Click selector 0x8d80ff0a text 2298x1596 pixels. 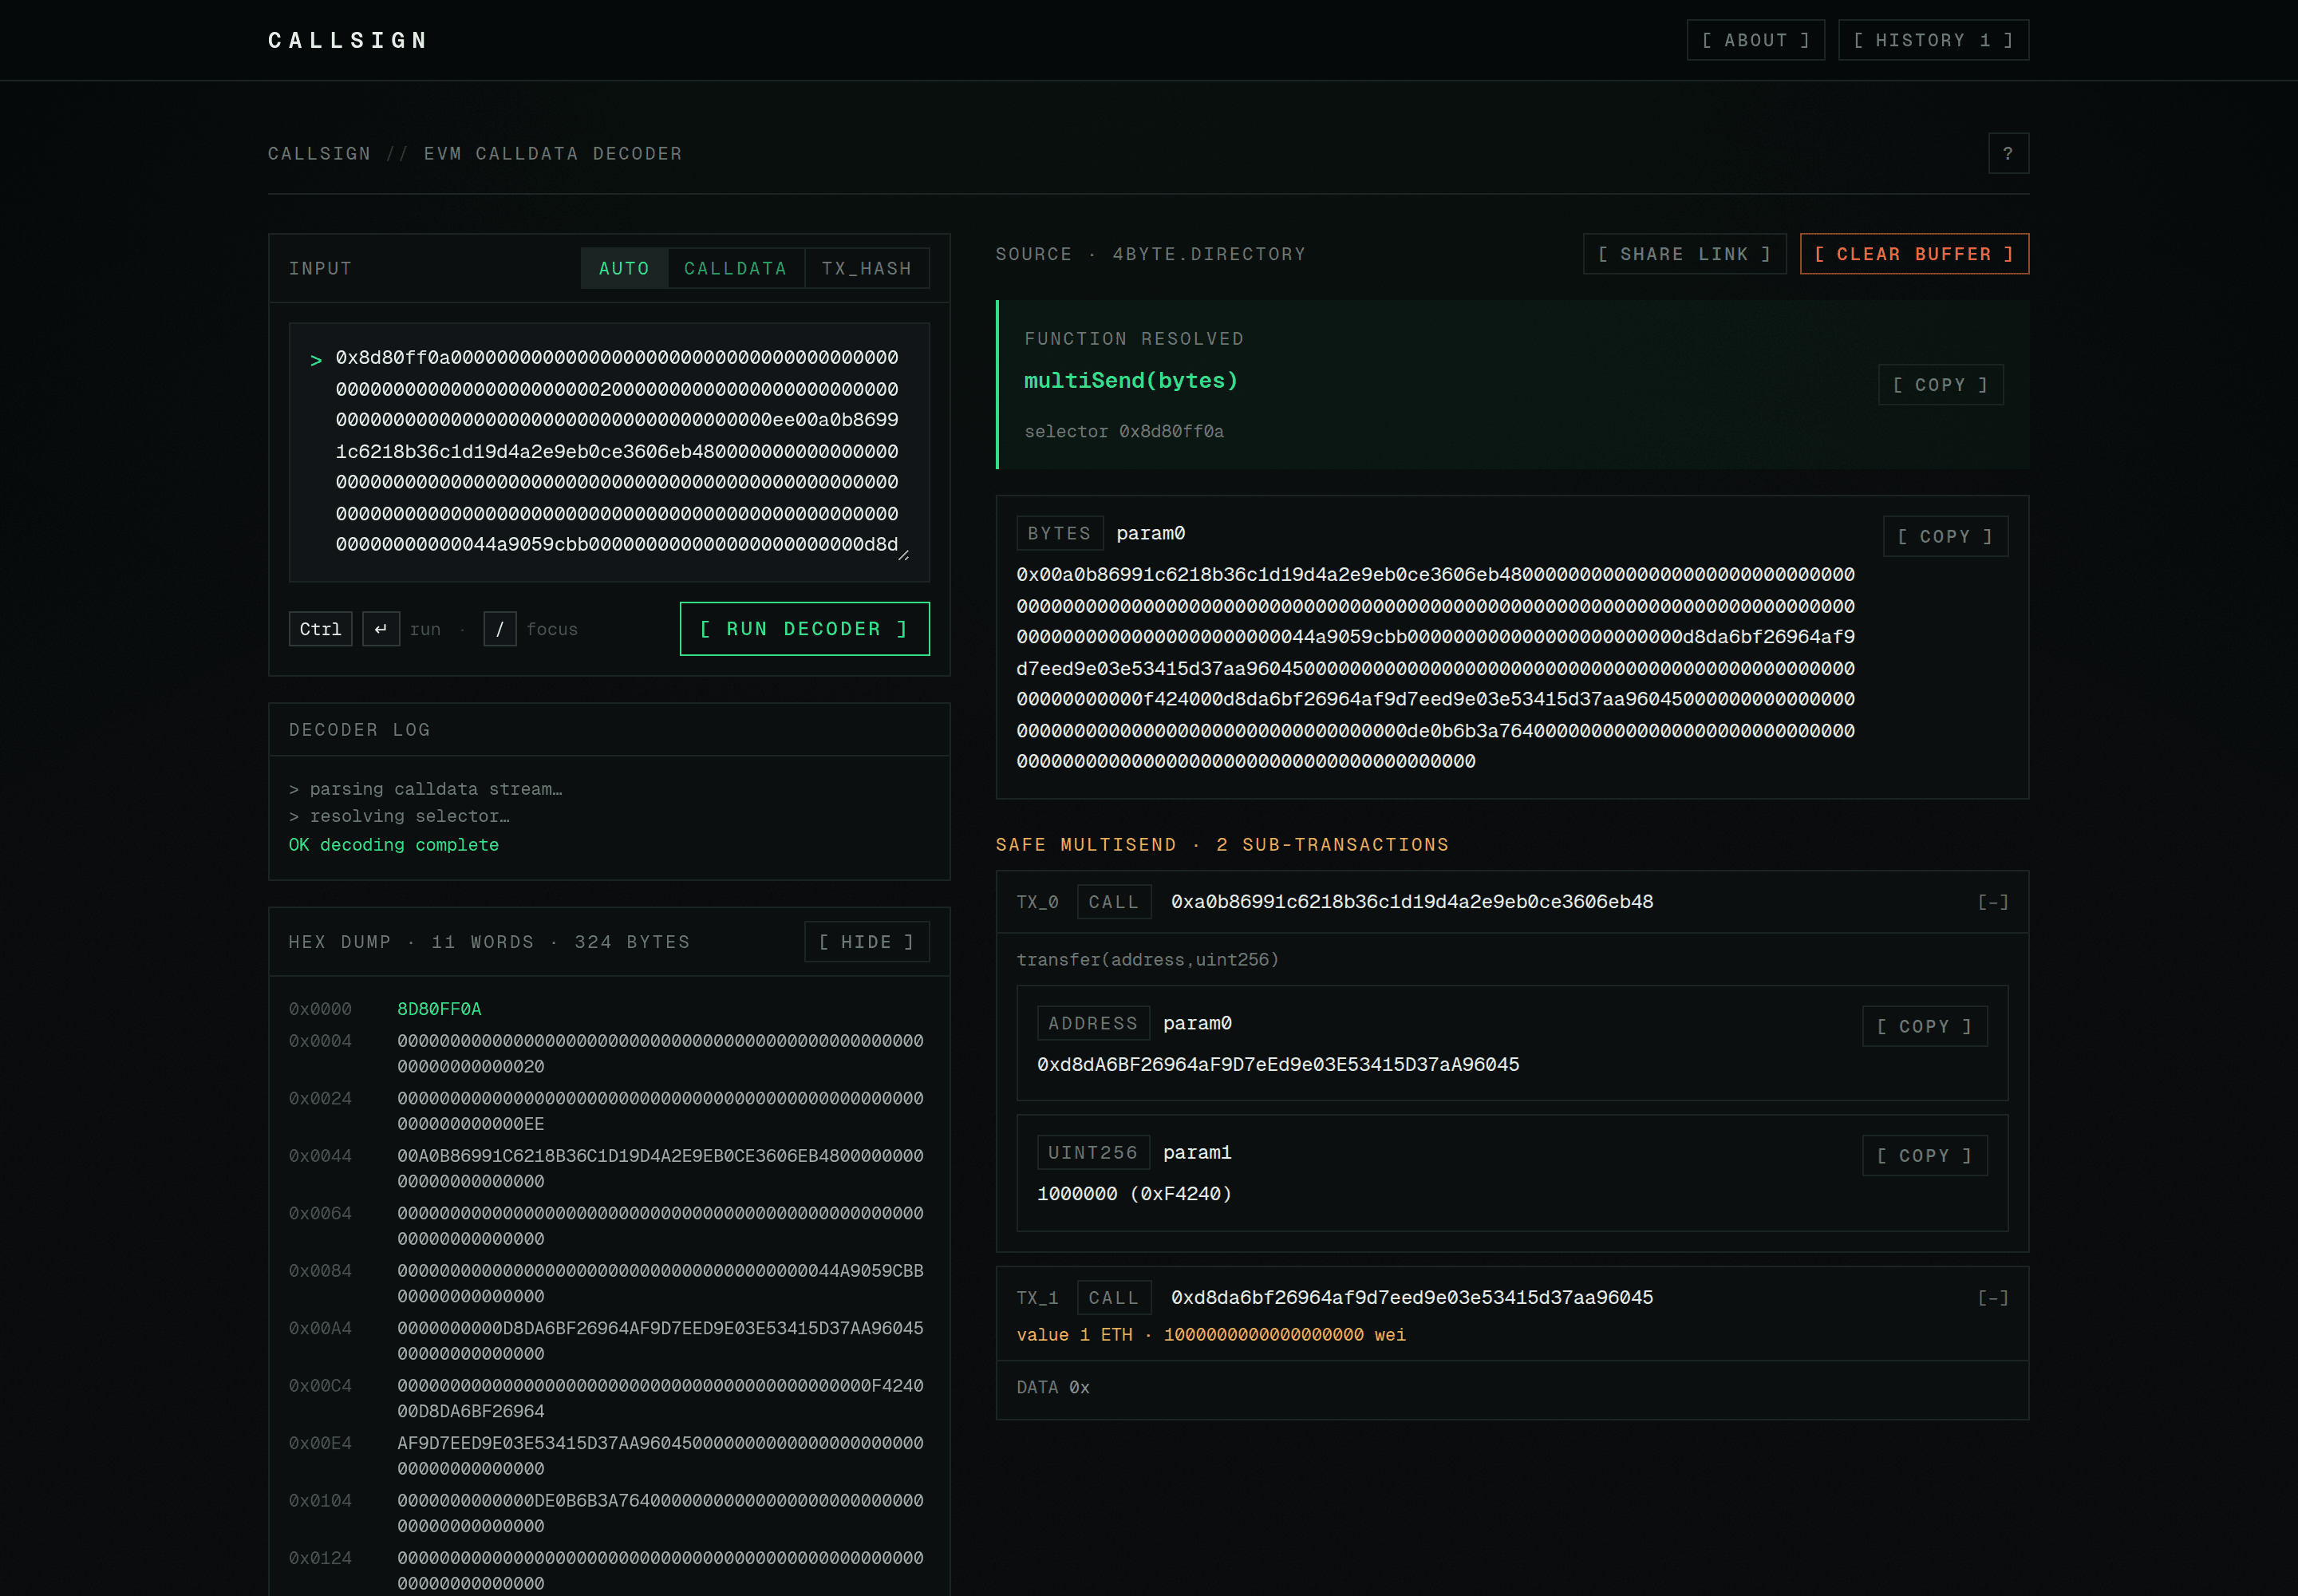coord(1124,431)
